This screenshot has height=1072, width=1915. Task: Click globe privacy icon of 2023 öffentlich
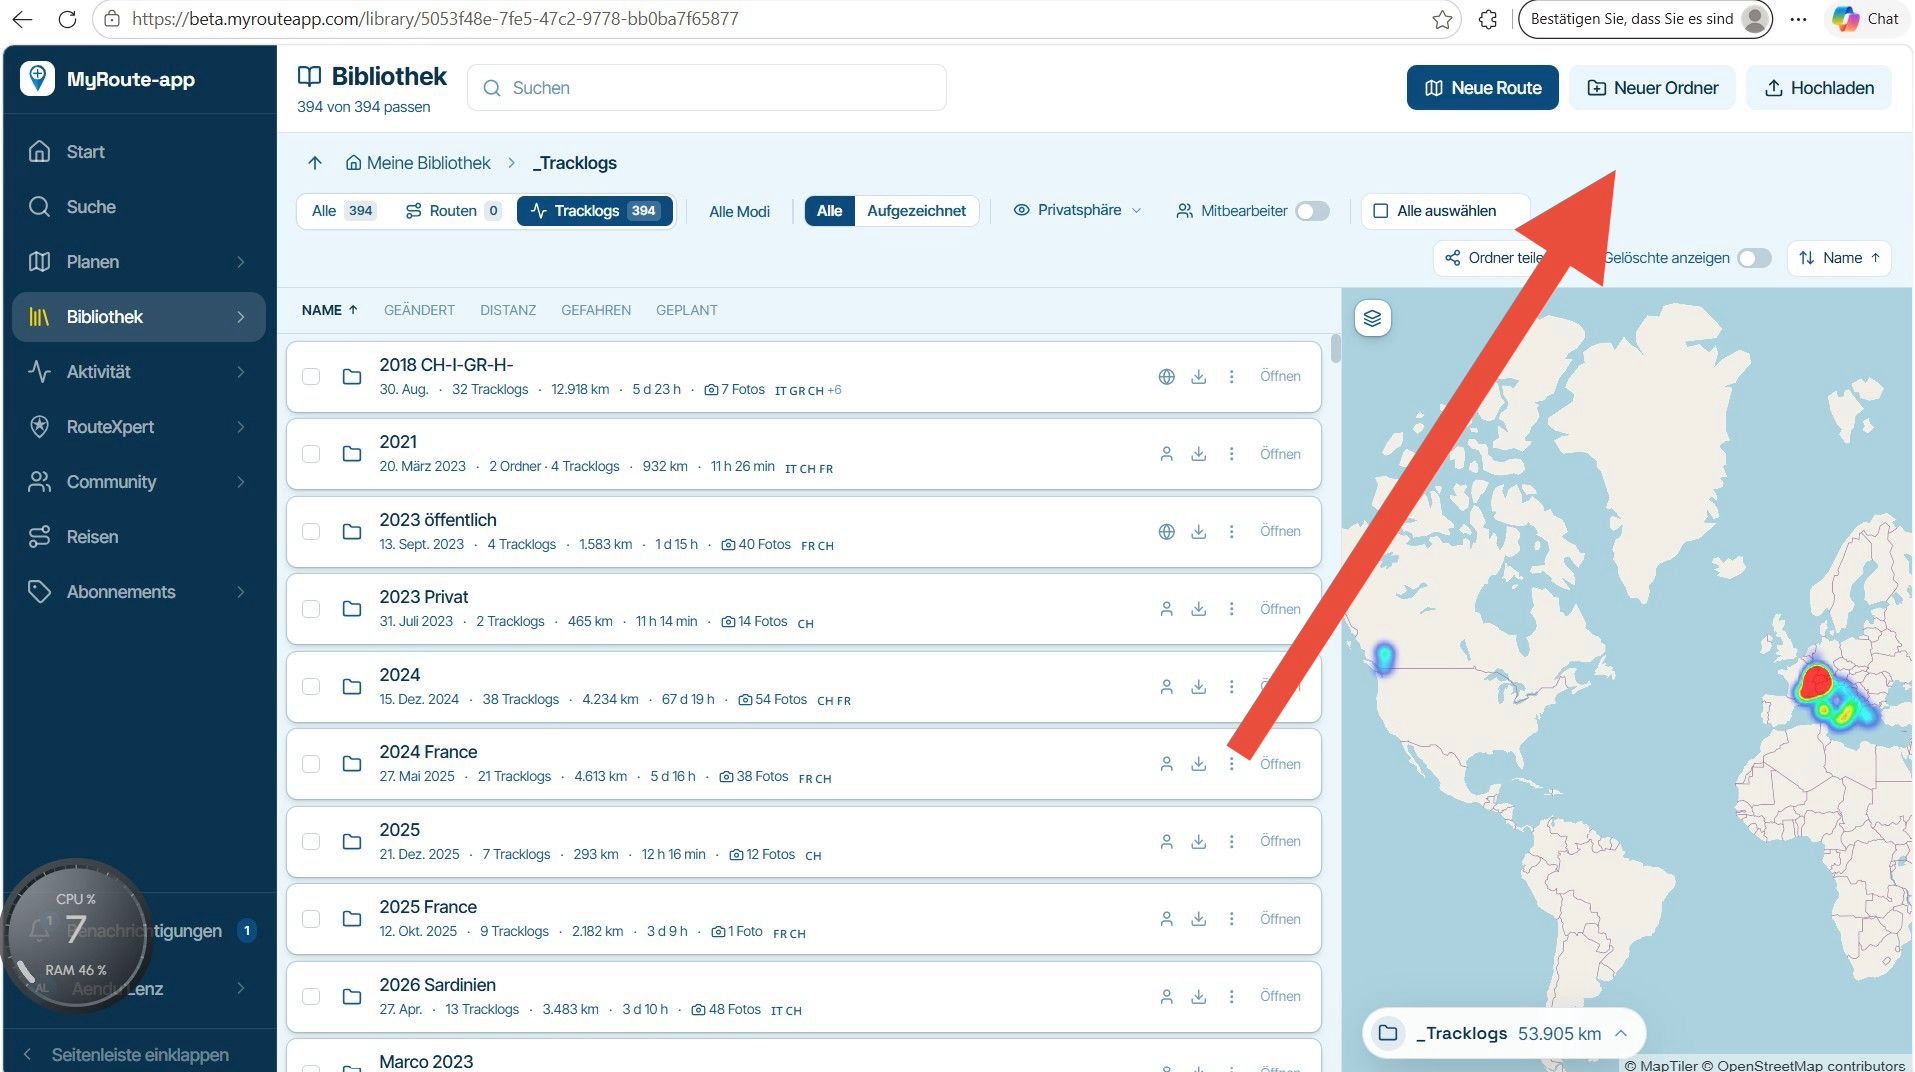(x=1166, y=532)
